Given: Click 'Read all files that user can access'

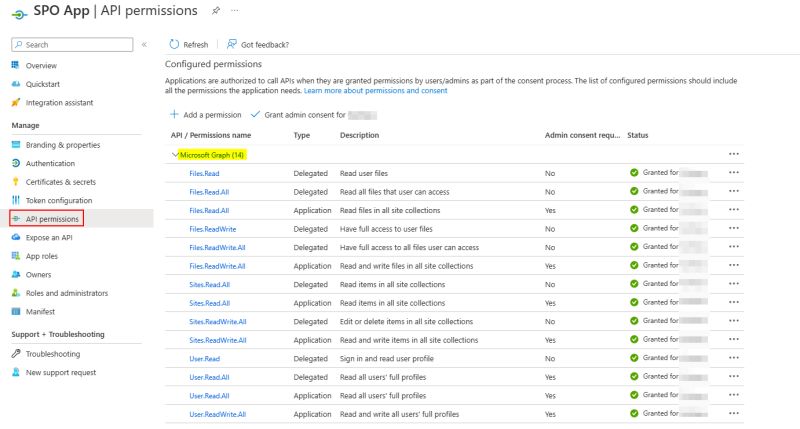Looking at the screenshot, I should 394,192.
